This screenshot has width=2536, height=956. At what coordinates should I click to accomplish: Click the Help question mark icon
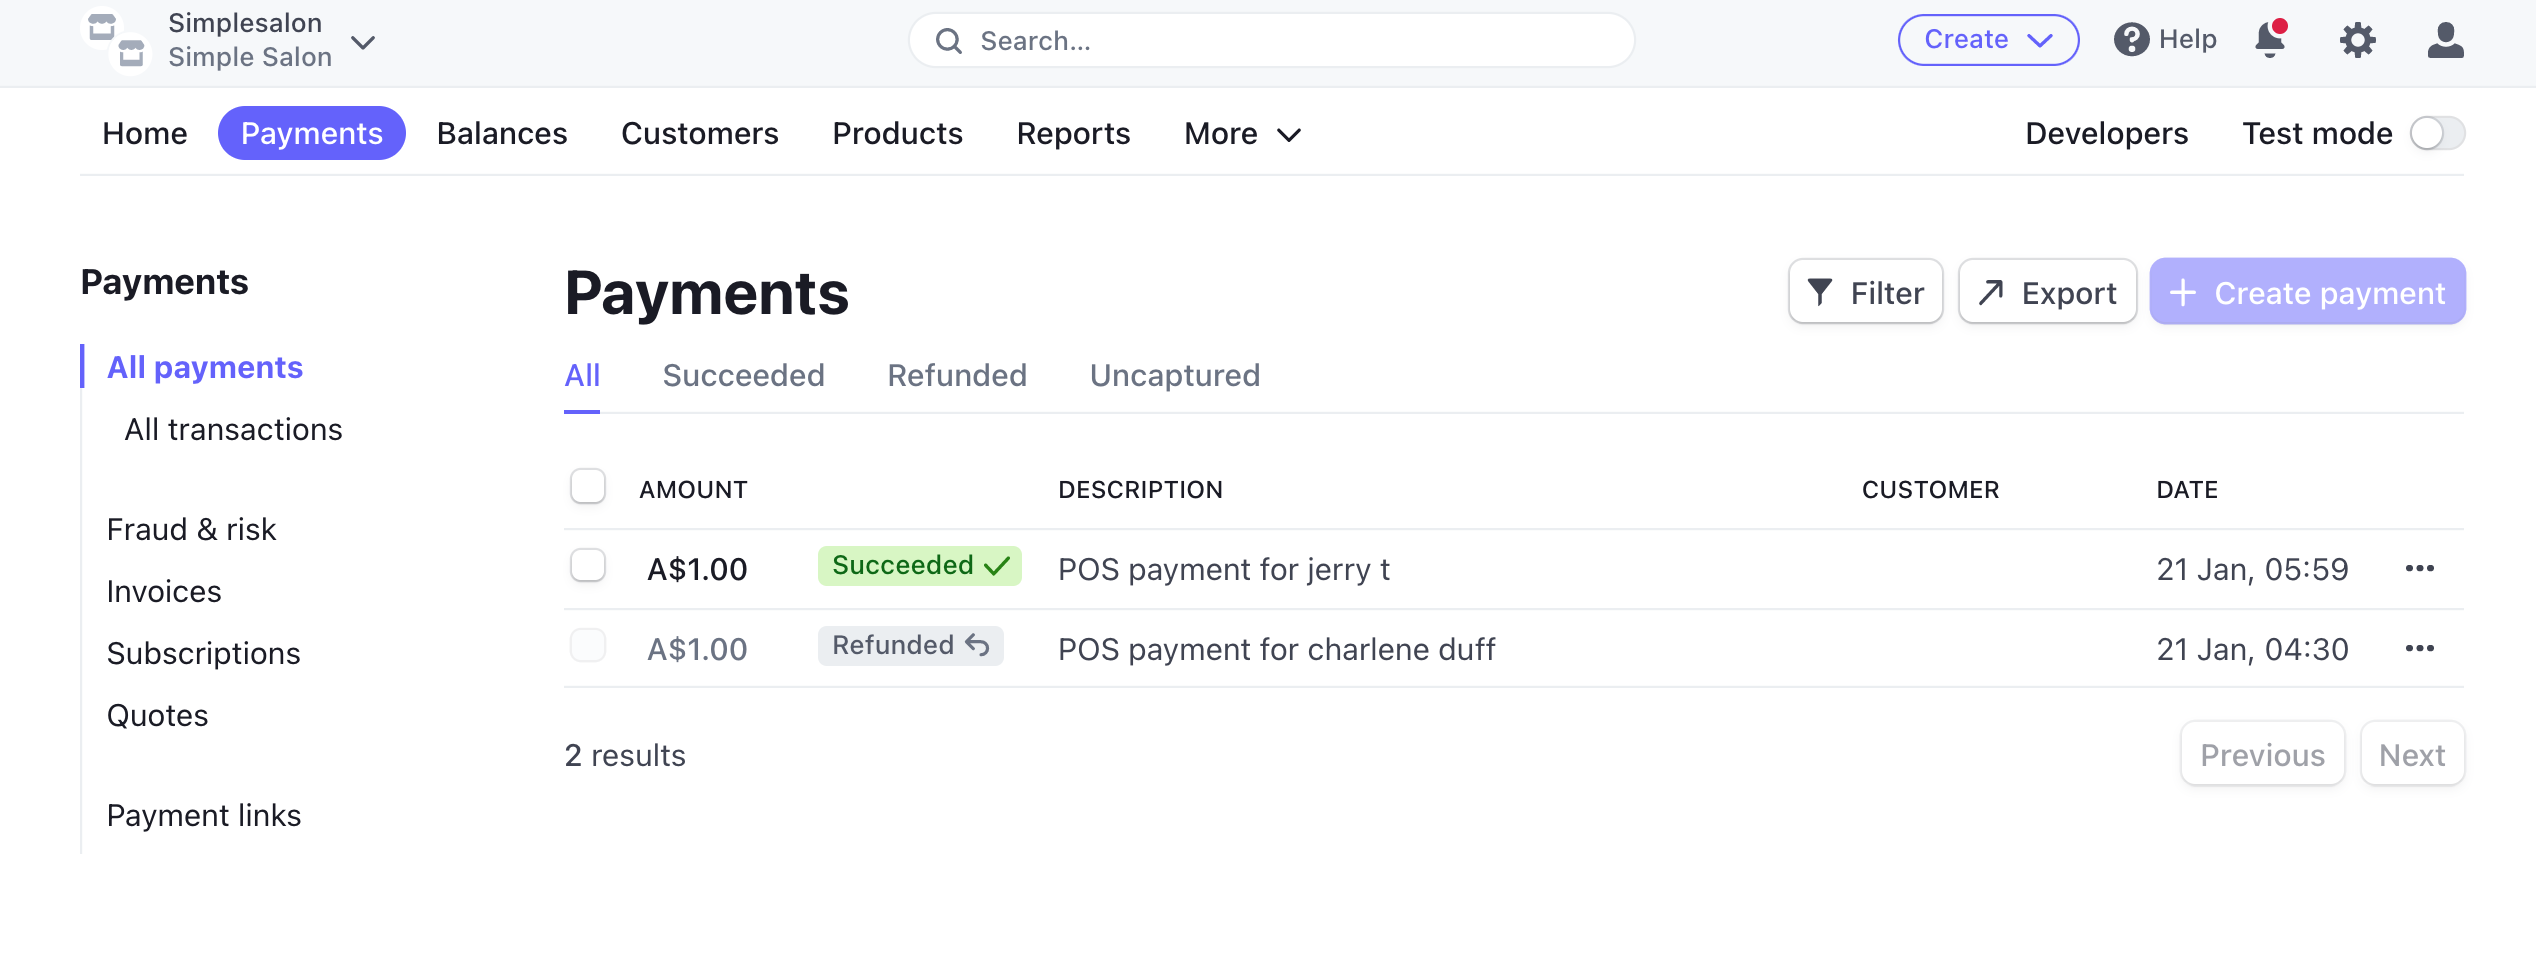(x=2131, y=40)
